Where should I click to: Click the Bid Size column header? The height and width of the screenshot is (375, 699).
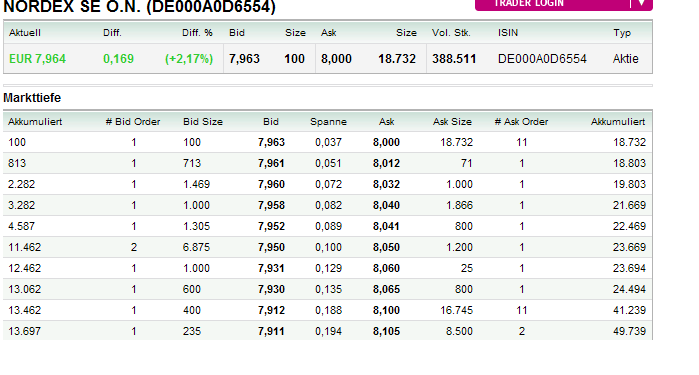203,122
